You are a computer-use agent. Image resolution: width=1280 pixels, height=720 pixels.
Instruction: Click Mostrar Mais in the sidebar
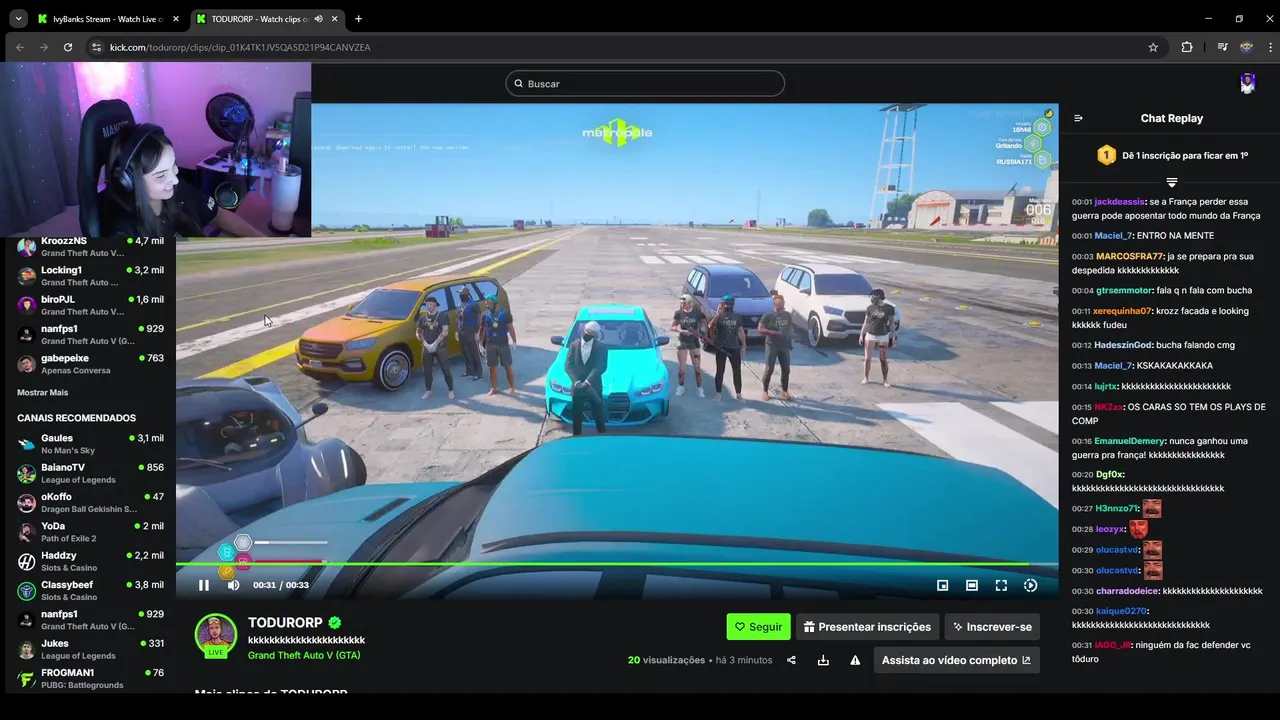coord(43,392)
